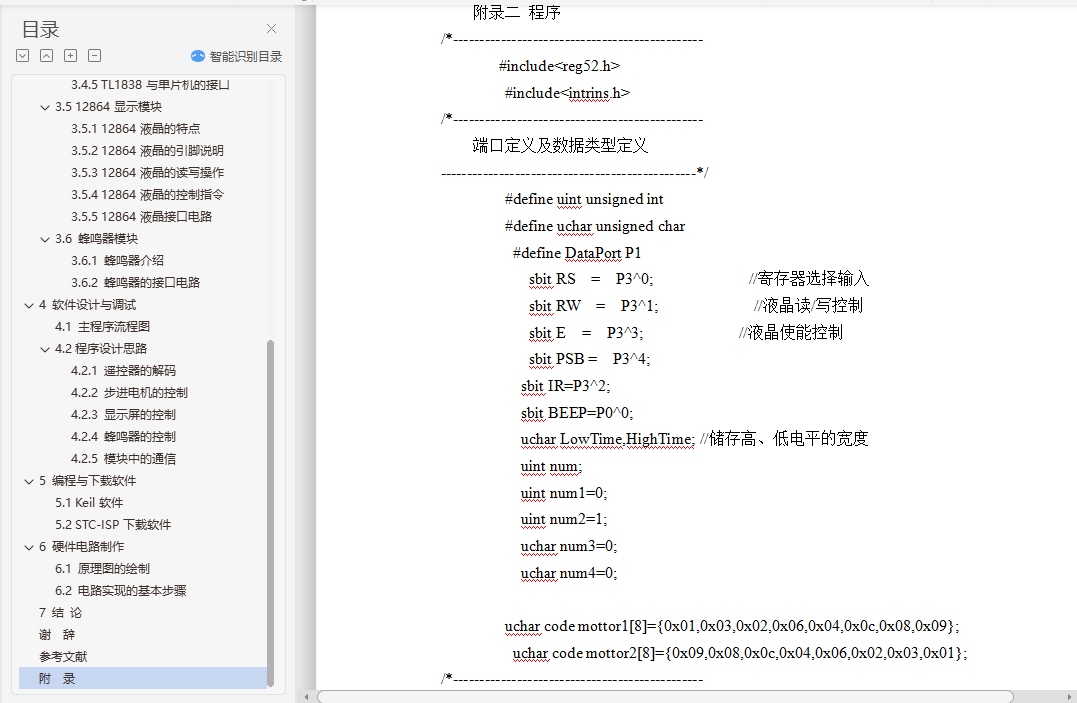Click the //寄存器选择输入 comment
Screen dimensions: 1077x703
click(x=809, y=278)
